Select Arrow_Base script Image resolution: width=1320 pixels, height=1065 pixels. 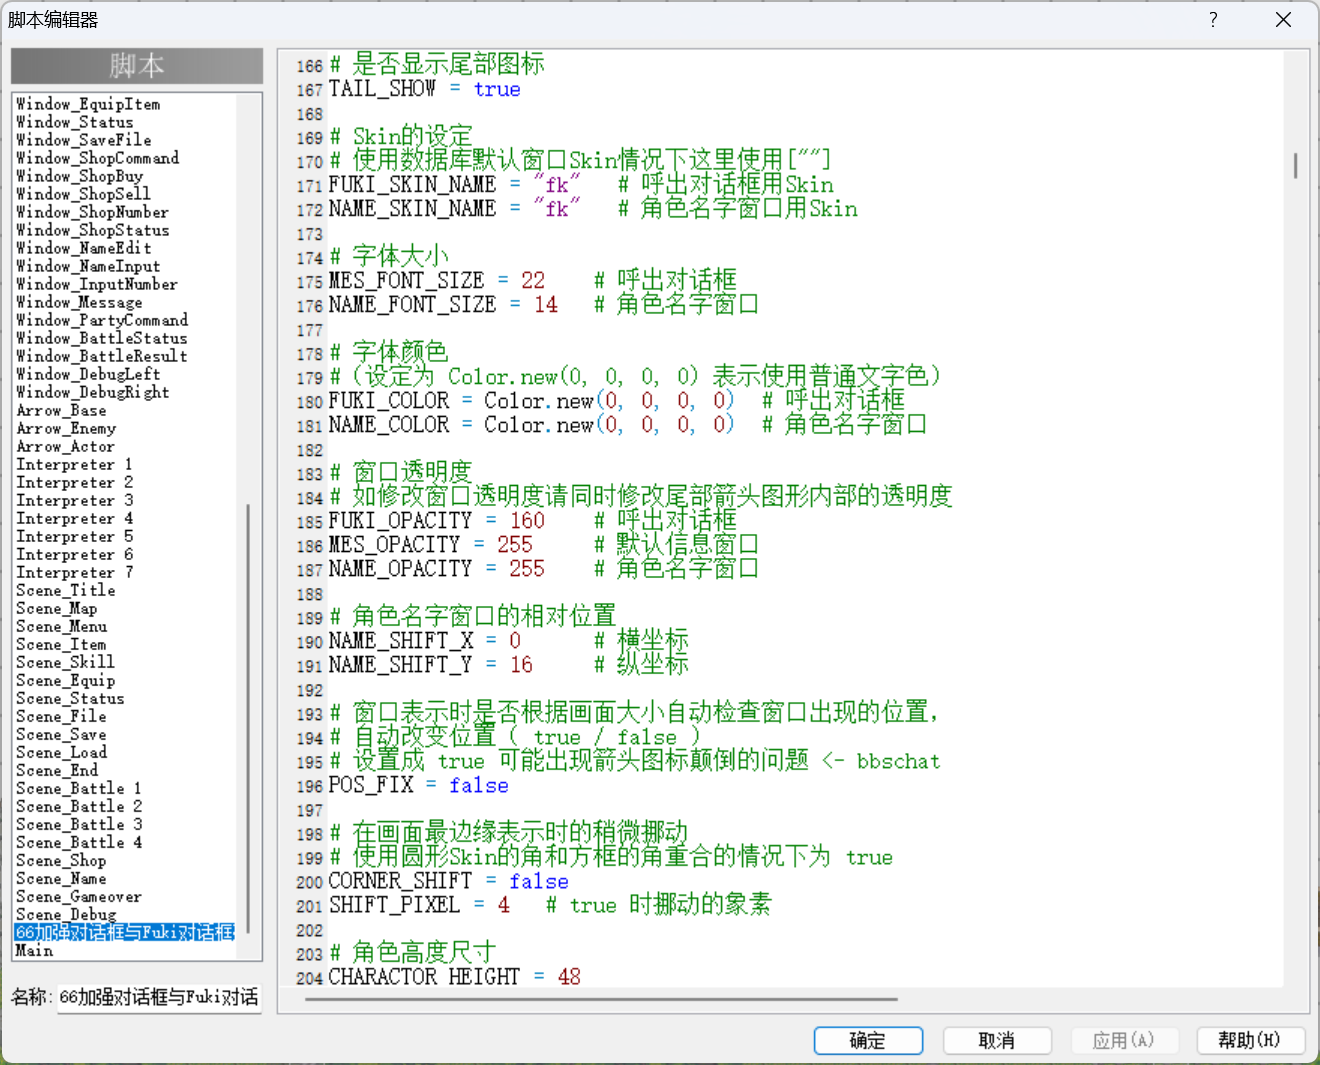[61, 410]
